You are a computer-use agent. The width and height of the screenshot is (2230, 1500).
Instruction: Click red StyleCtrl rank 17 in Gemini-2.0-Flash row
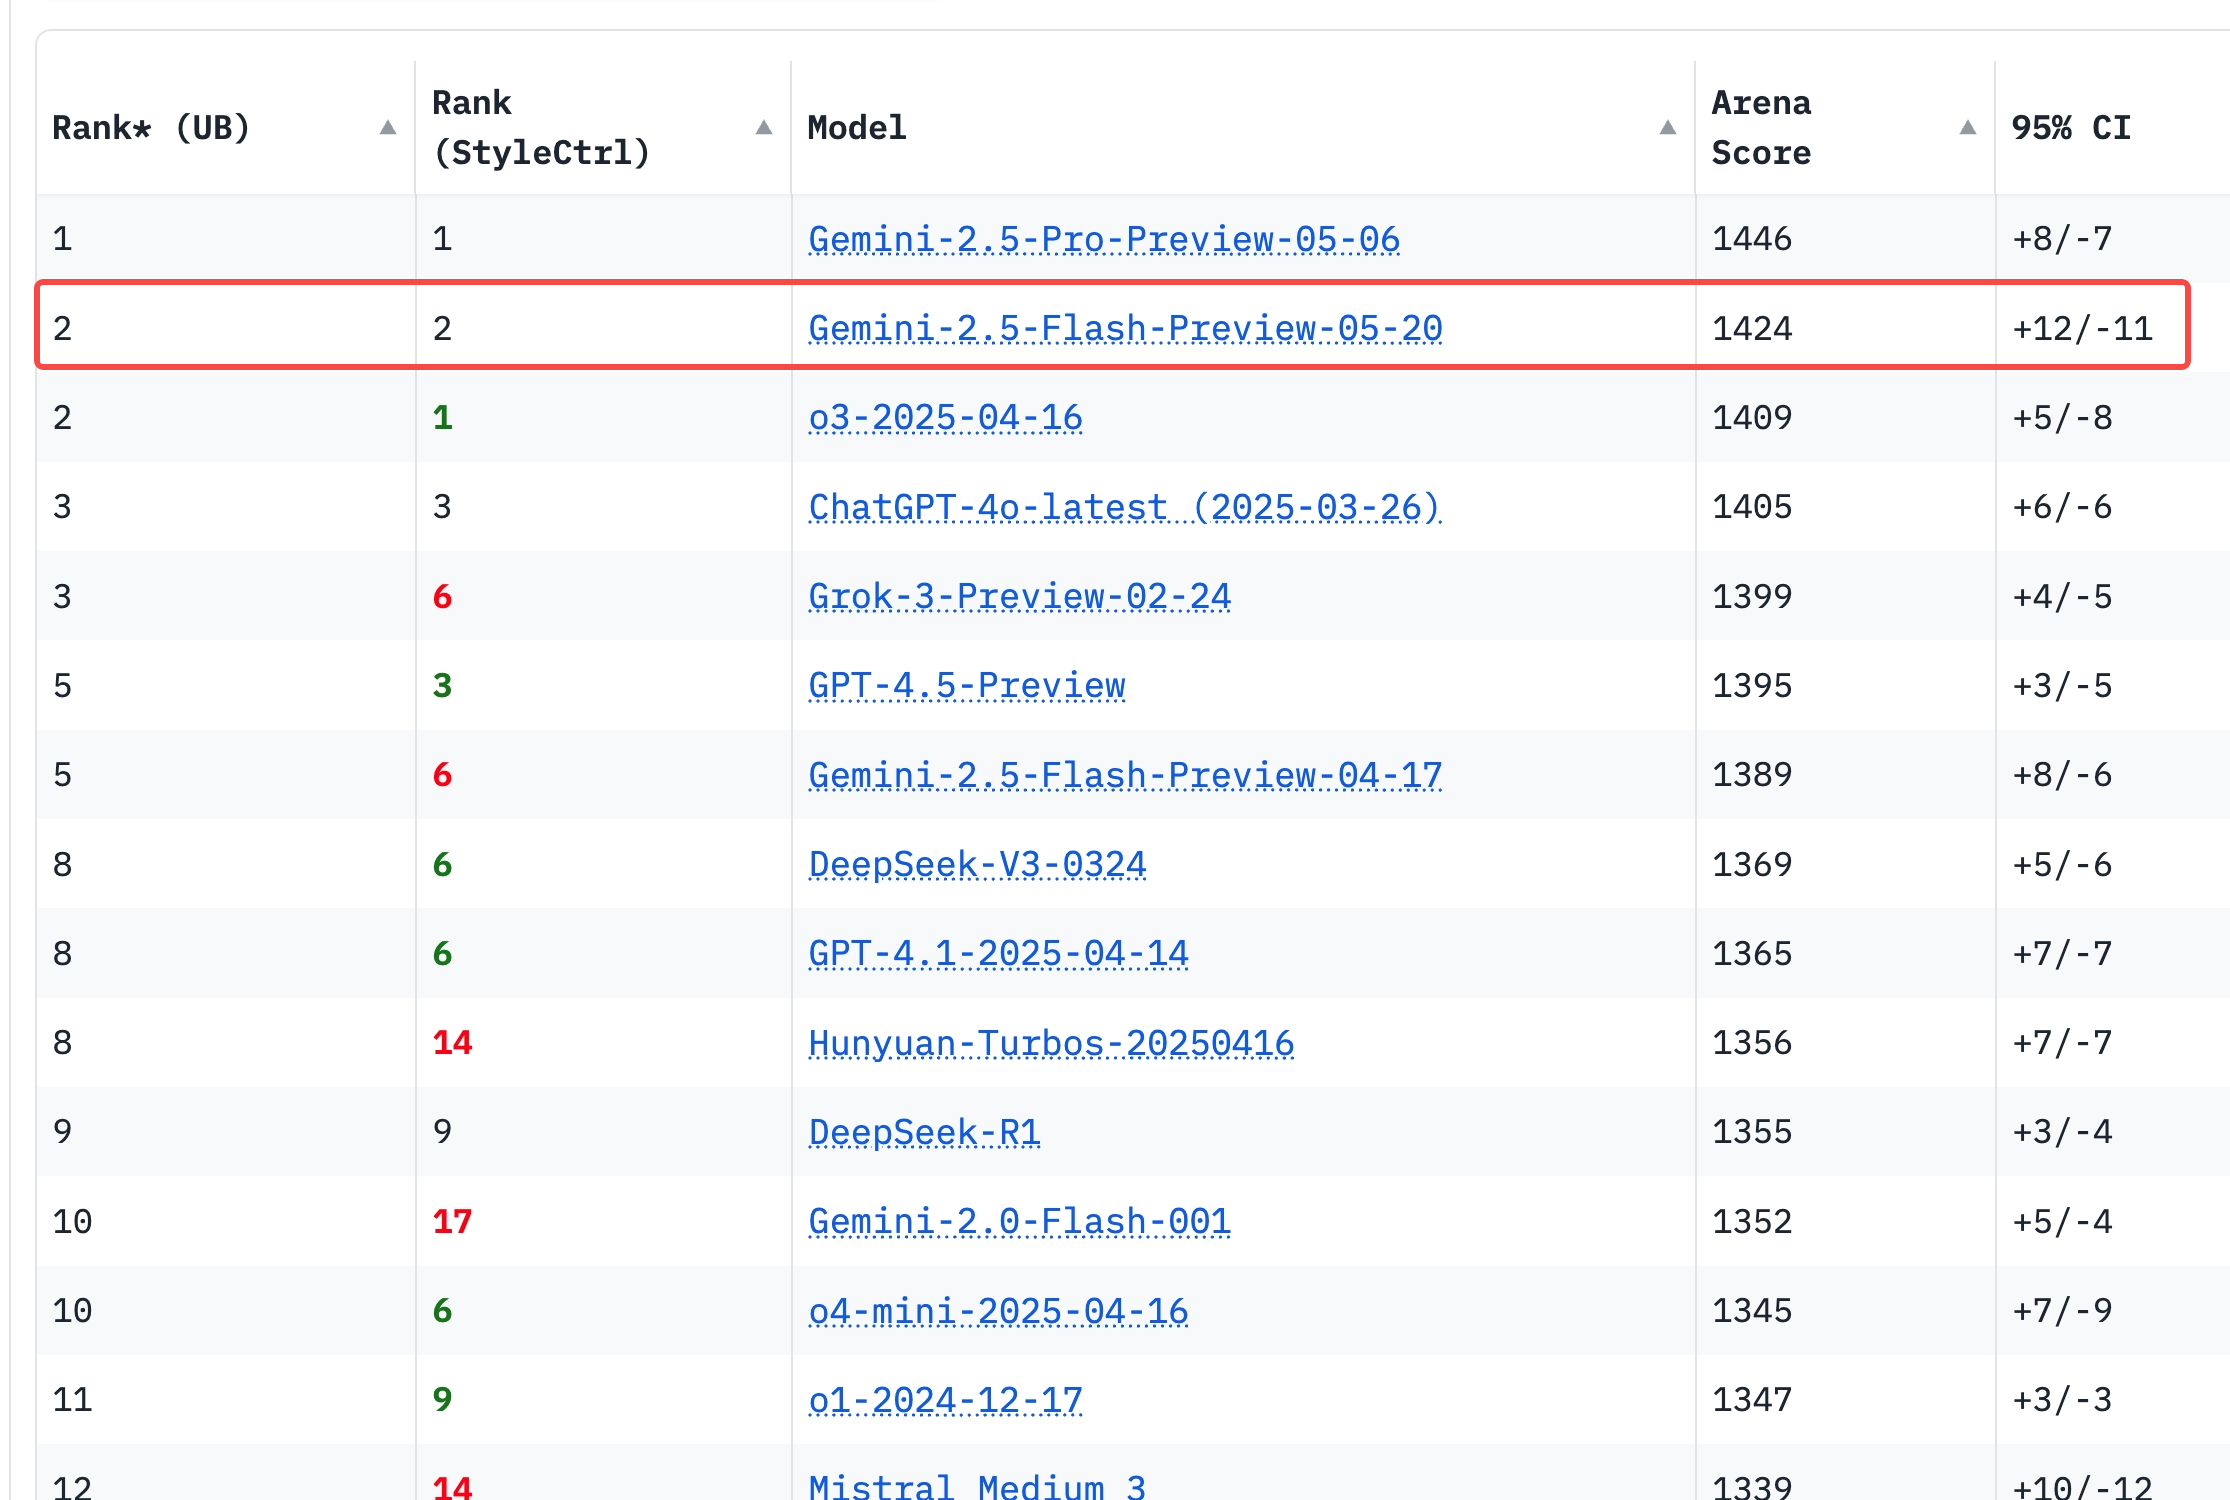452,1221
